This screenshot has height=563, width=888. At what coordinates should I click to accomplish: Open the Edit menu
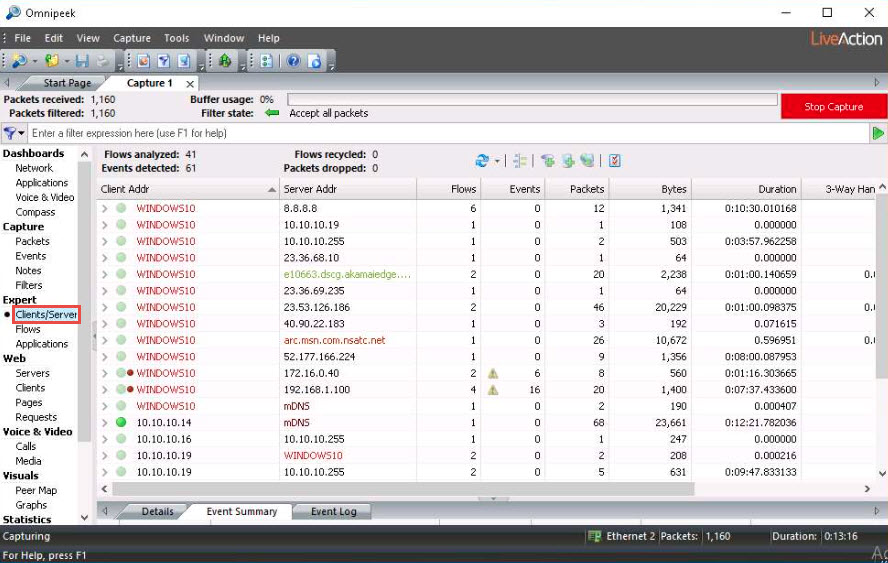54,38
